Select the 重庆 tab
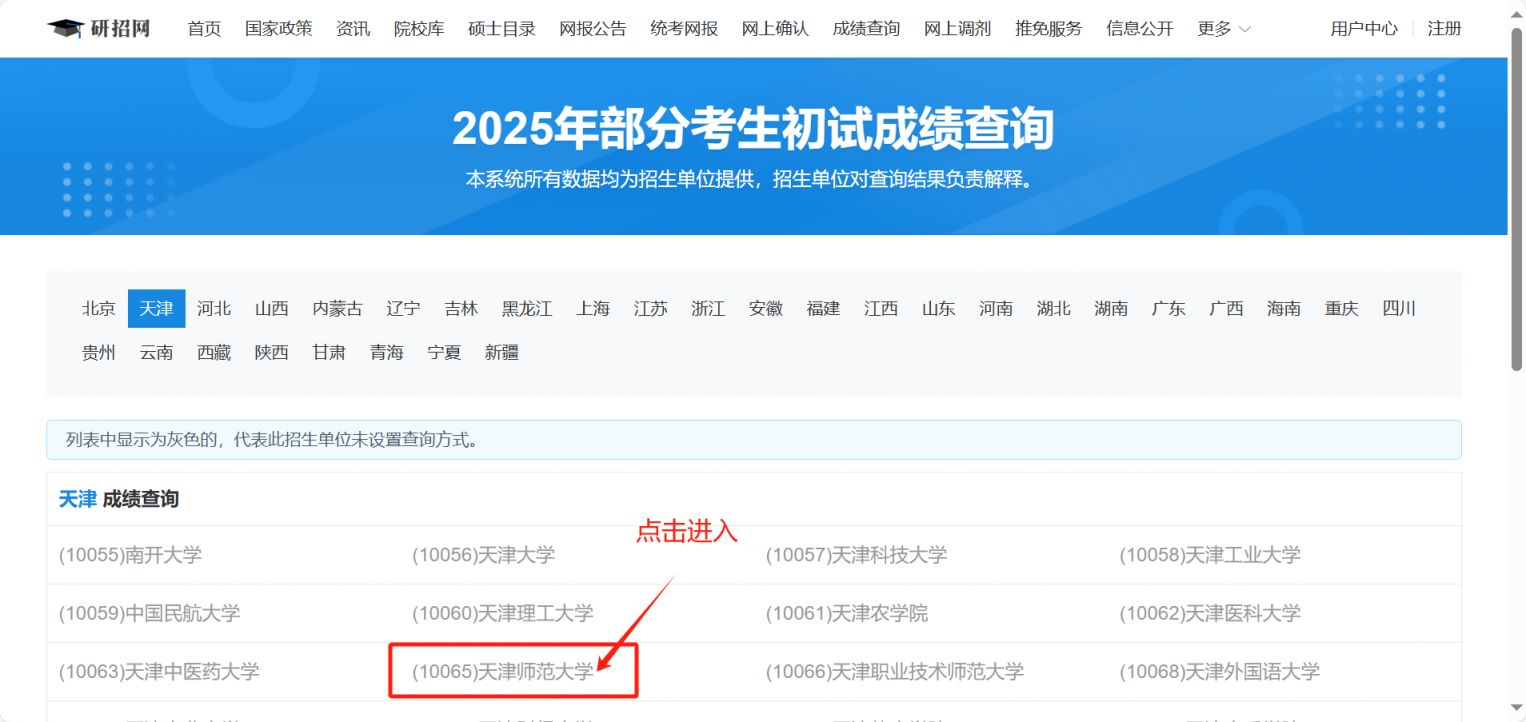Viewport: 1526px width, 722px height. tap(1342, 309)
